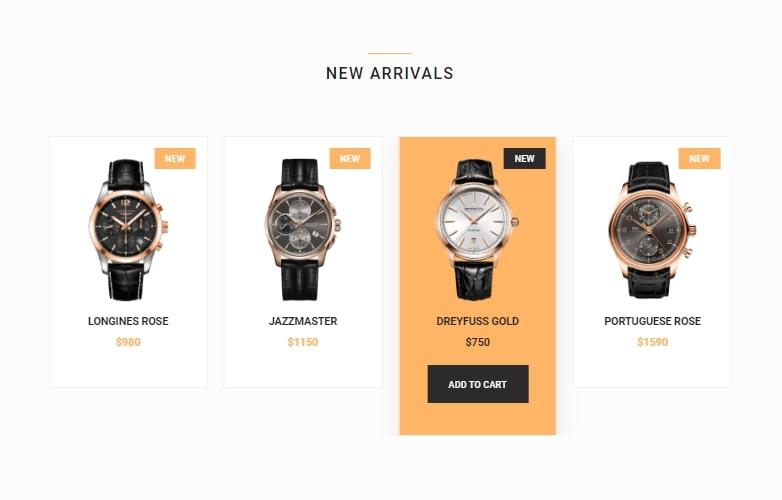Viewport: 782px width, 500px height.
Task: Open the Longines Rose watch image
Action: [128, 229]
